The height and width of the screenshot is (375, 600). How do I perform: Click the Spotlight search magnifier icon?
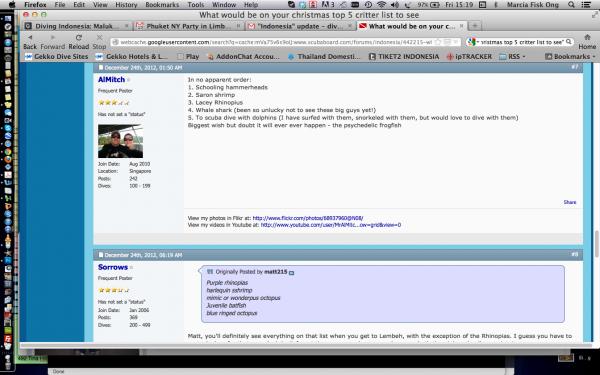tap(571, 5)
